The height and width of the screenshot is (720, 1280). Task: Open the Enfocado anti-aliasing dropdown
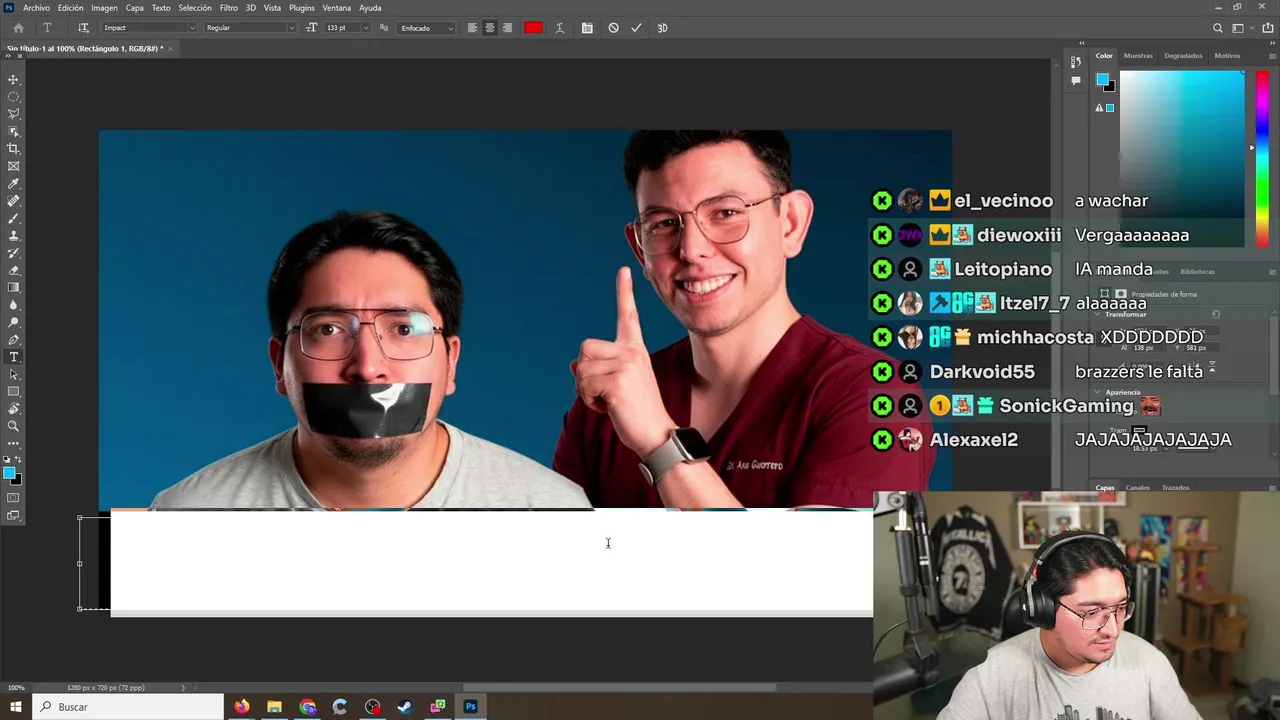click(427, 28)
